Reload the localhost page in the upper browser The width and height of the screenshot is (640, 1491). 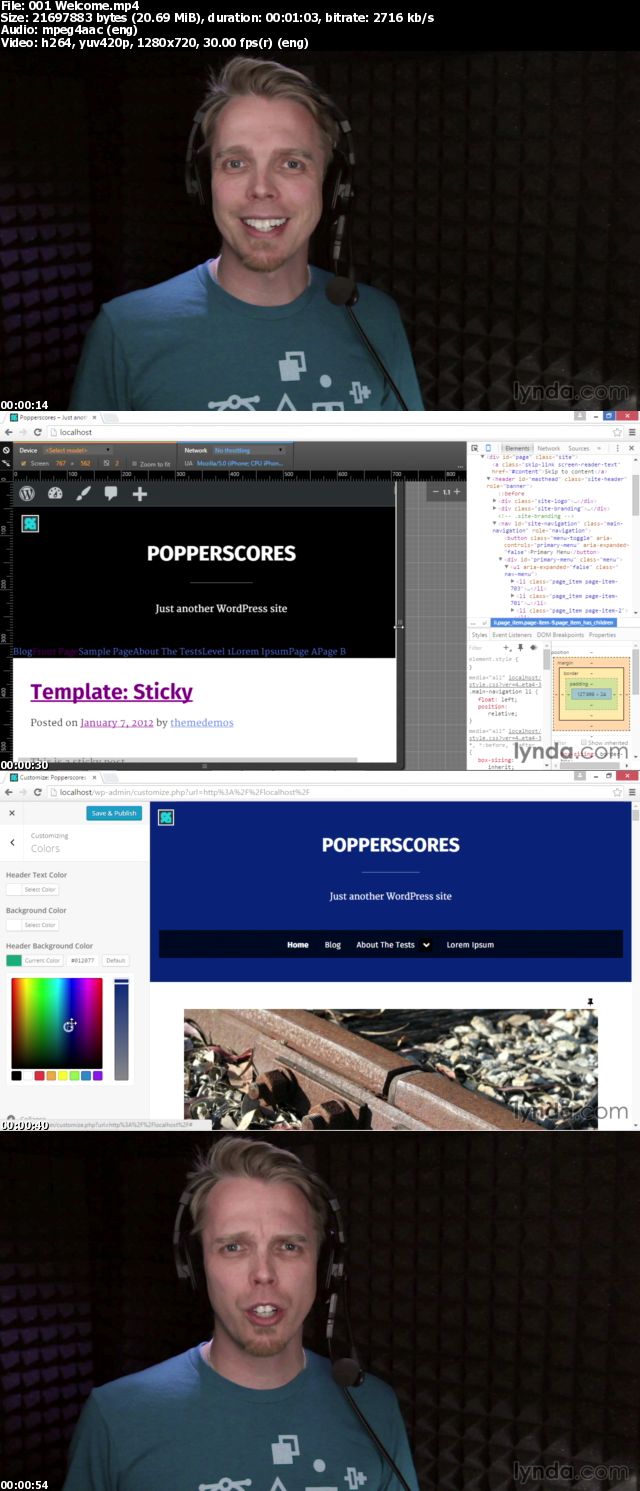[x=38, y=432]
